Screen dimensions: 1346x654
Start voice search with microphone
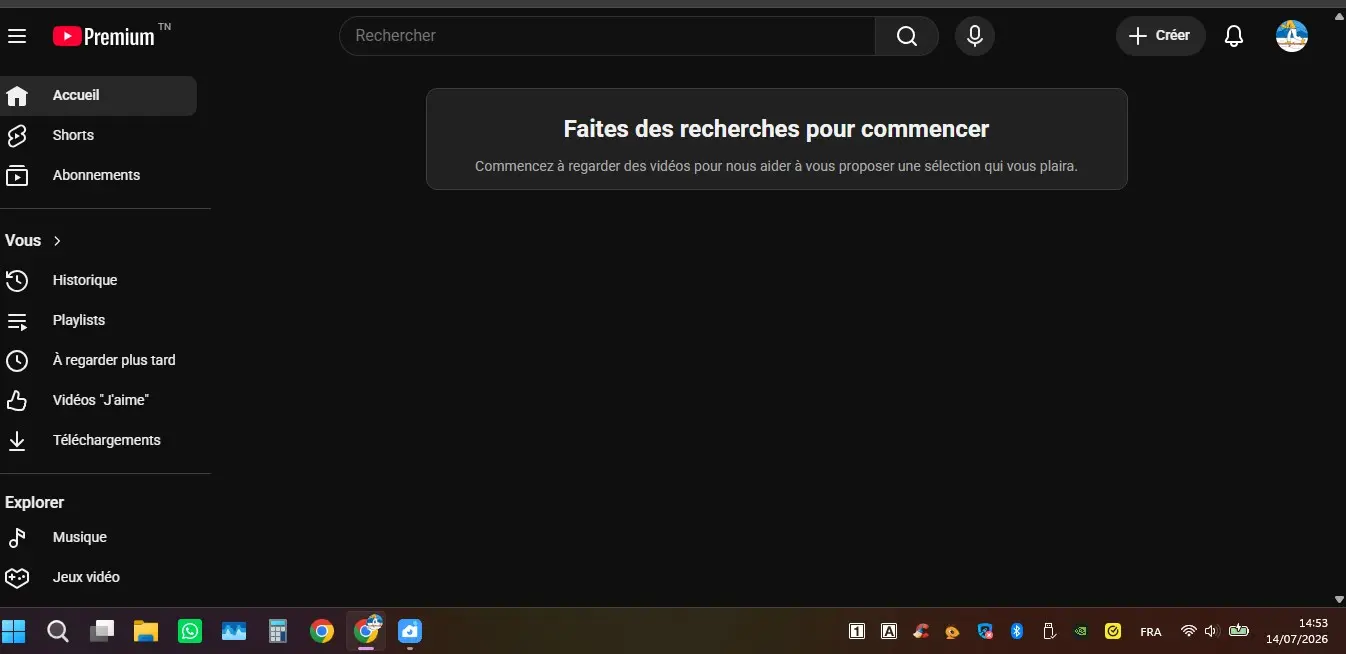[975, 36]
